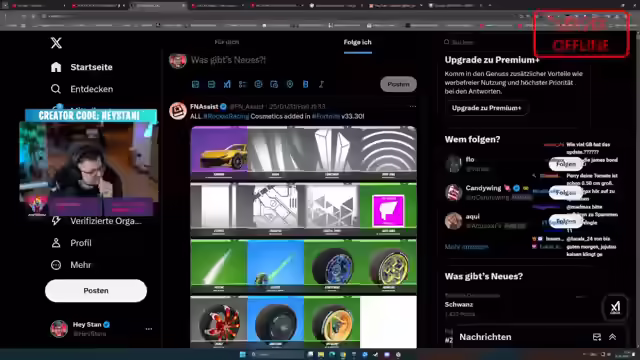
Task: Open the three-dot menu on FNAssist's post
Action: click(x=413, y=107)
